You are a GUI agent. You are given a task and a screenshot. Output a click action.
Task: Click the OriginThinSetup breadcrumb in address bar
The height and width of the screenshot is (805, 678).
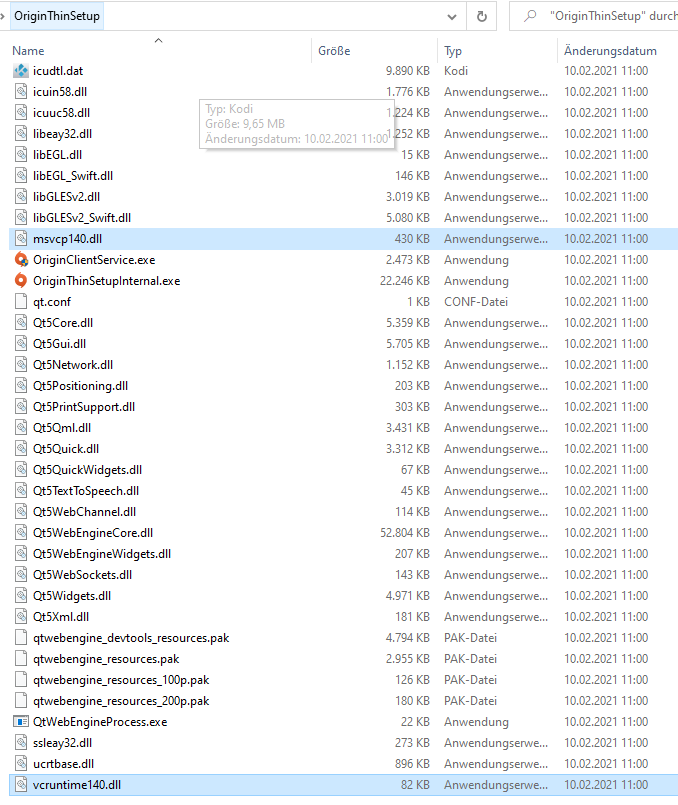pyautogui.click(x=57, y=16)
